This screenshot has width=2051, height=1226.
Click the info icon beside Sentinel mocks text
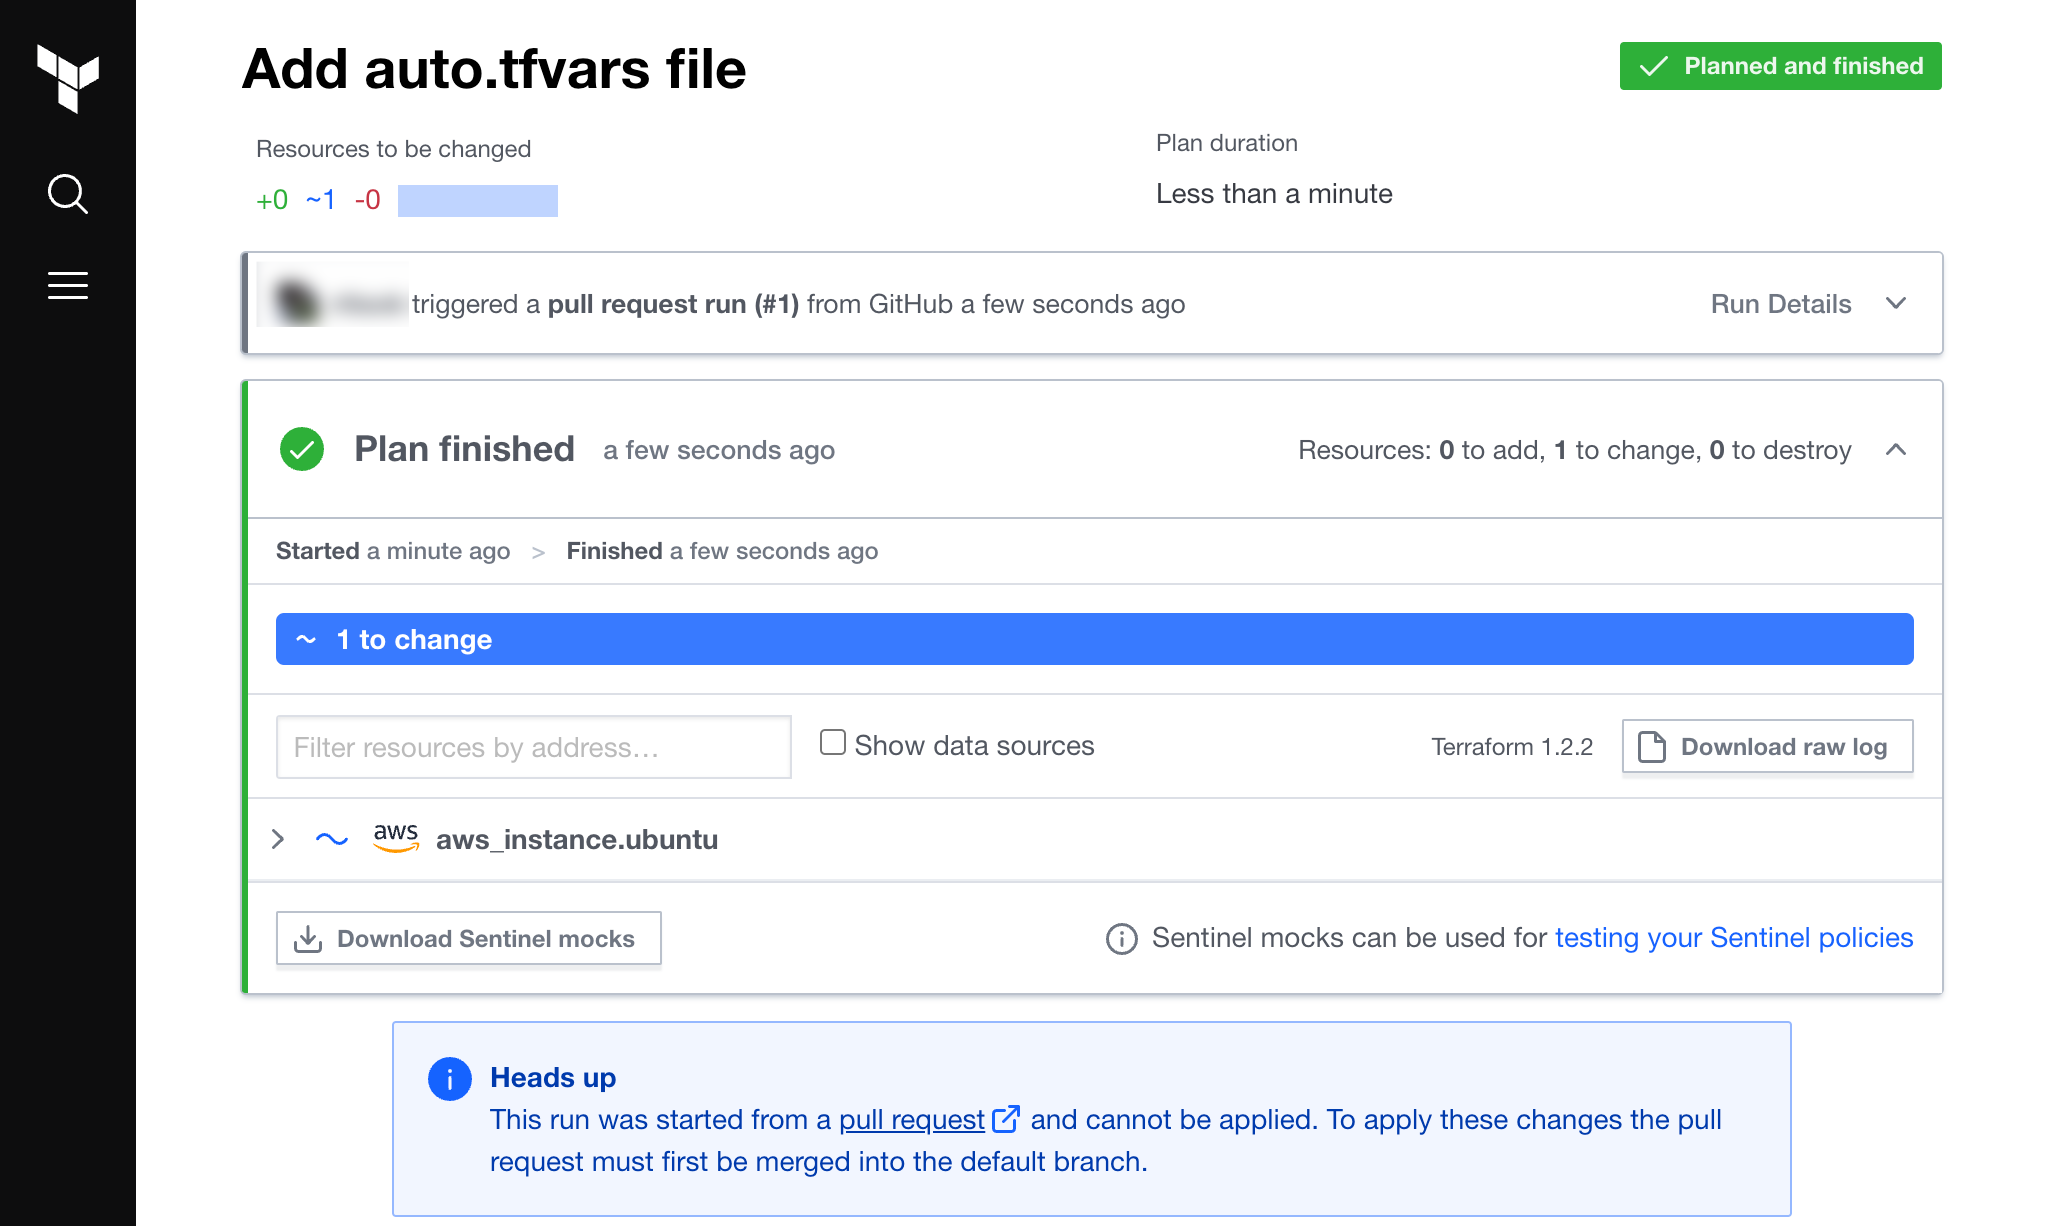[1122, 938]
